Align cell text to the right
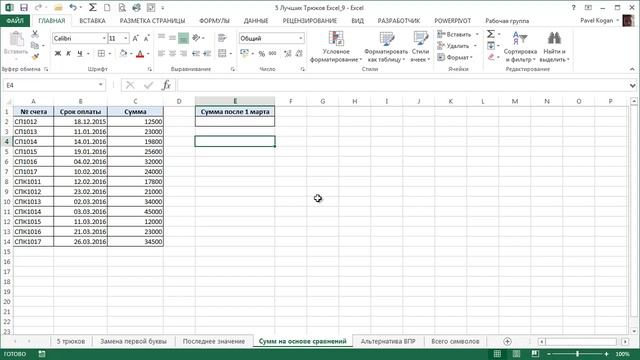The height and width of the screenshot is (360, 640). pyautogui.click(x=183, y=53)
